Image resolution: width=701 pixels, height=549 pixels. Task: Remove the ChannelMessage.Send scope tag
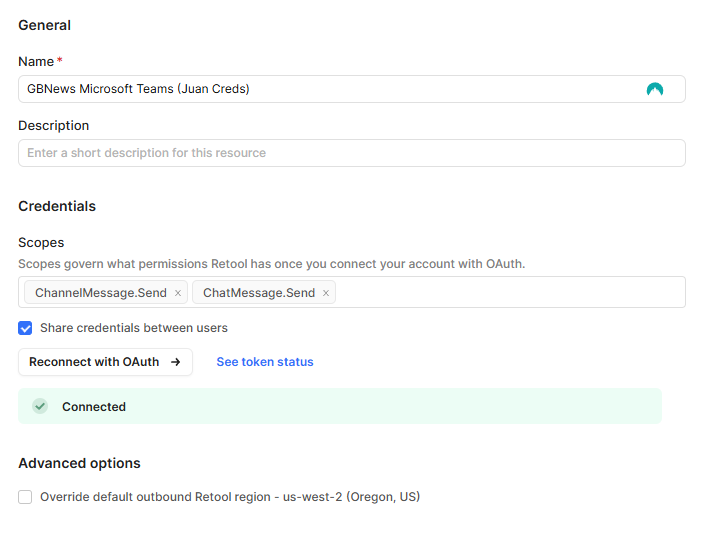point(178,293)
